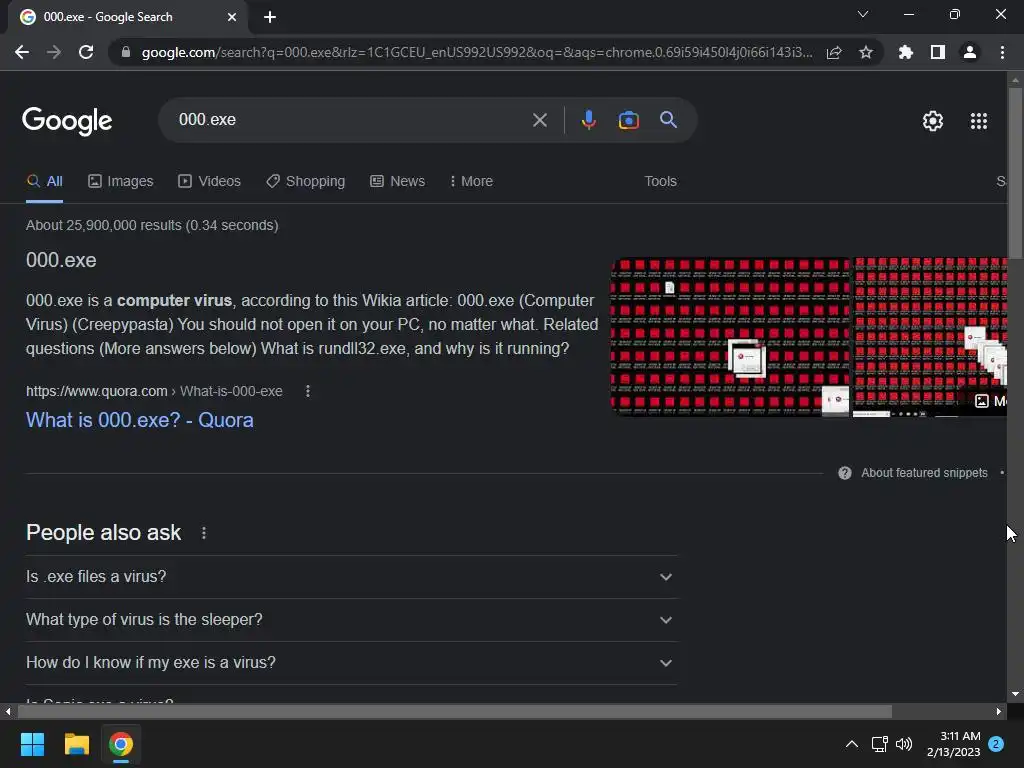Open the Chrome extensions puzzle icon

(905, 52)
